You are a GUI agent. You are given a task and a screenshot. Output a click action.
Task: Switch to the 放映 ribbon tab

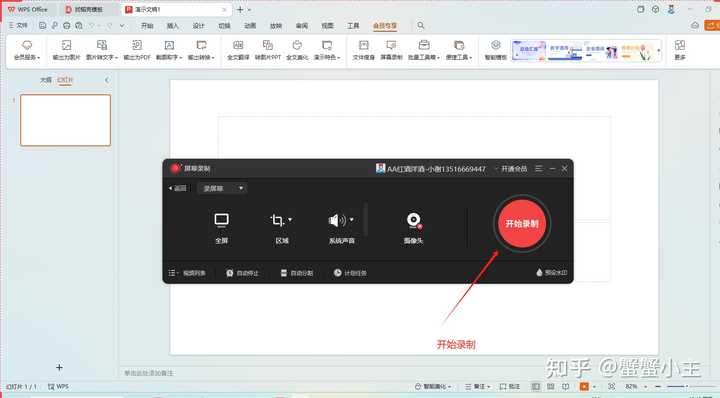(276, 26)
